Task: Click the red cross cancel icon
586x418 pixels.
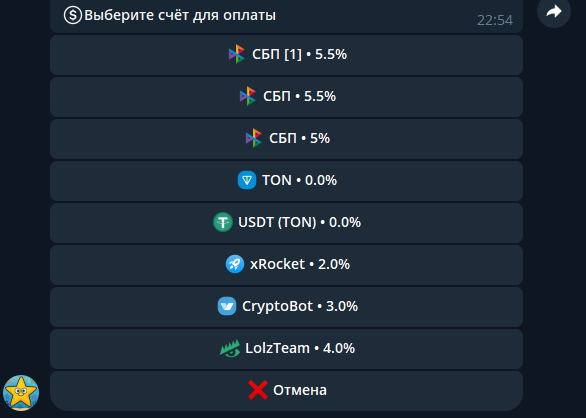Action: point(258,390)
